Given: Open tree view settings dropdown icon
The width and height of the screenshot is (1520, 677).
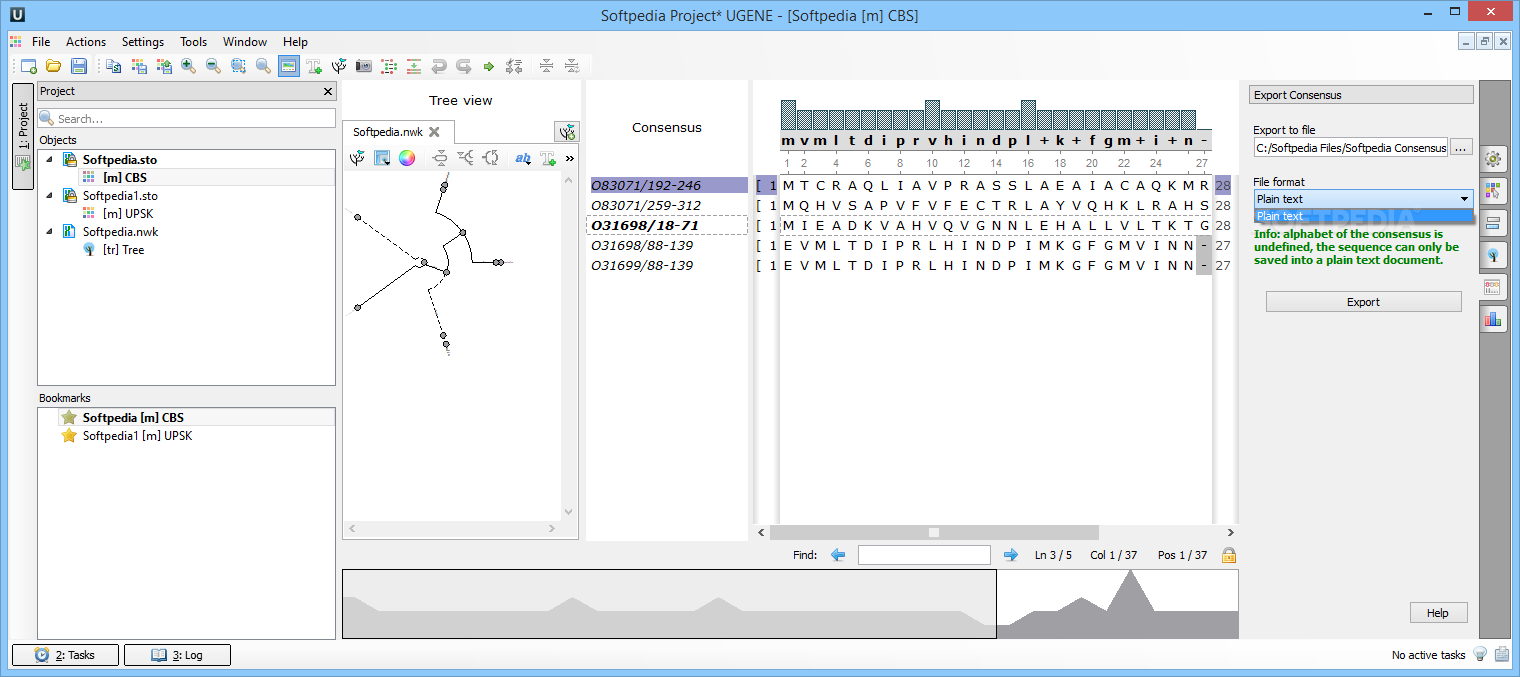Looking at the screenshot, I should pyautogui.click(x=382, y=158).
